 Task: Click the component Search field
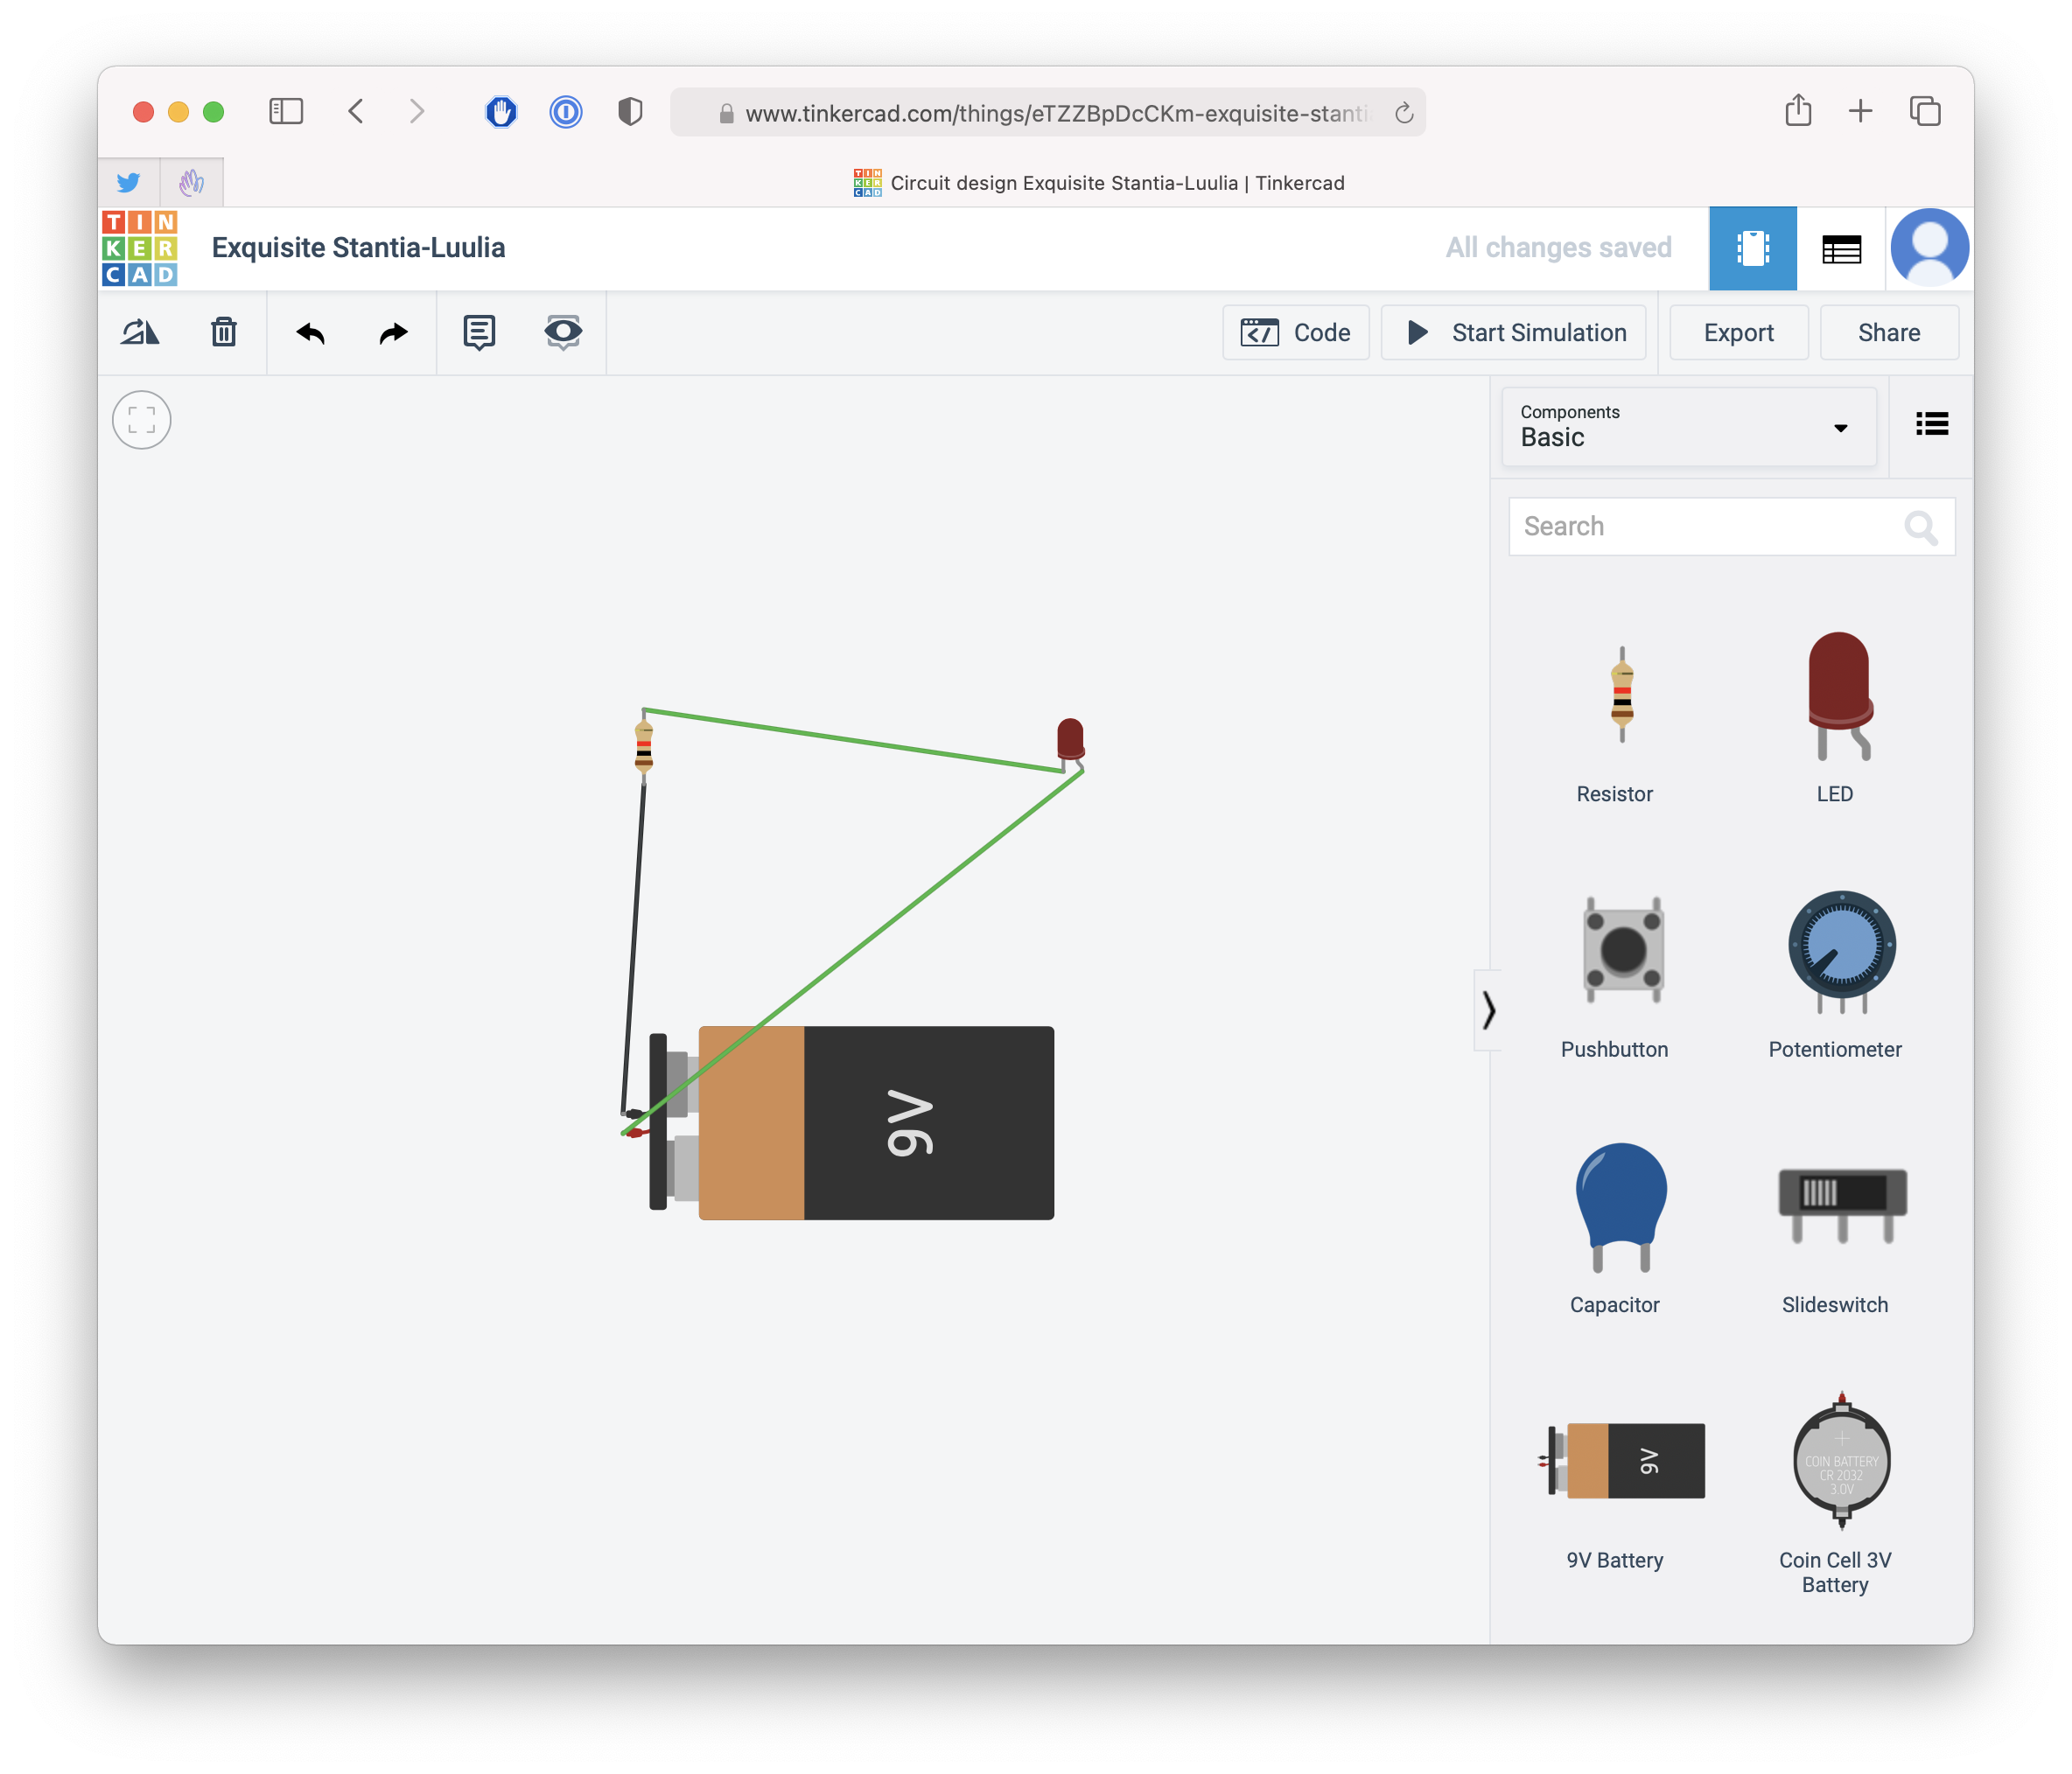click(x=1708, y=526)
